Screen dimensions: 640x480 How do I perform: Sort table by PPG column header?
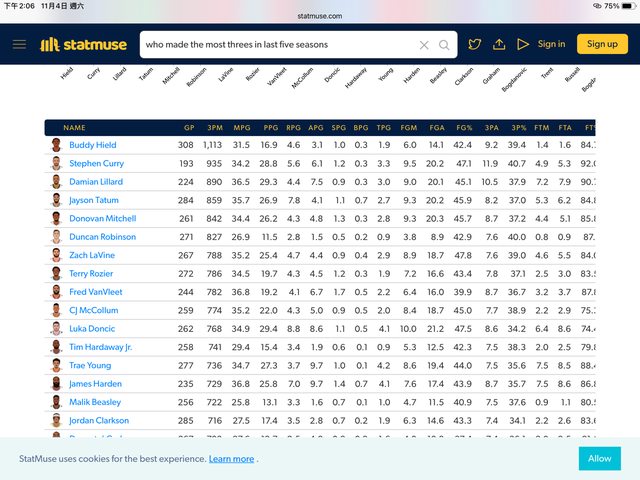pos(268,128)
